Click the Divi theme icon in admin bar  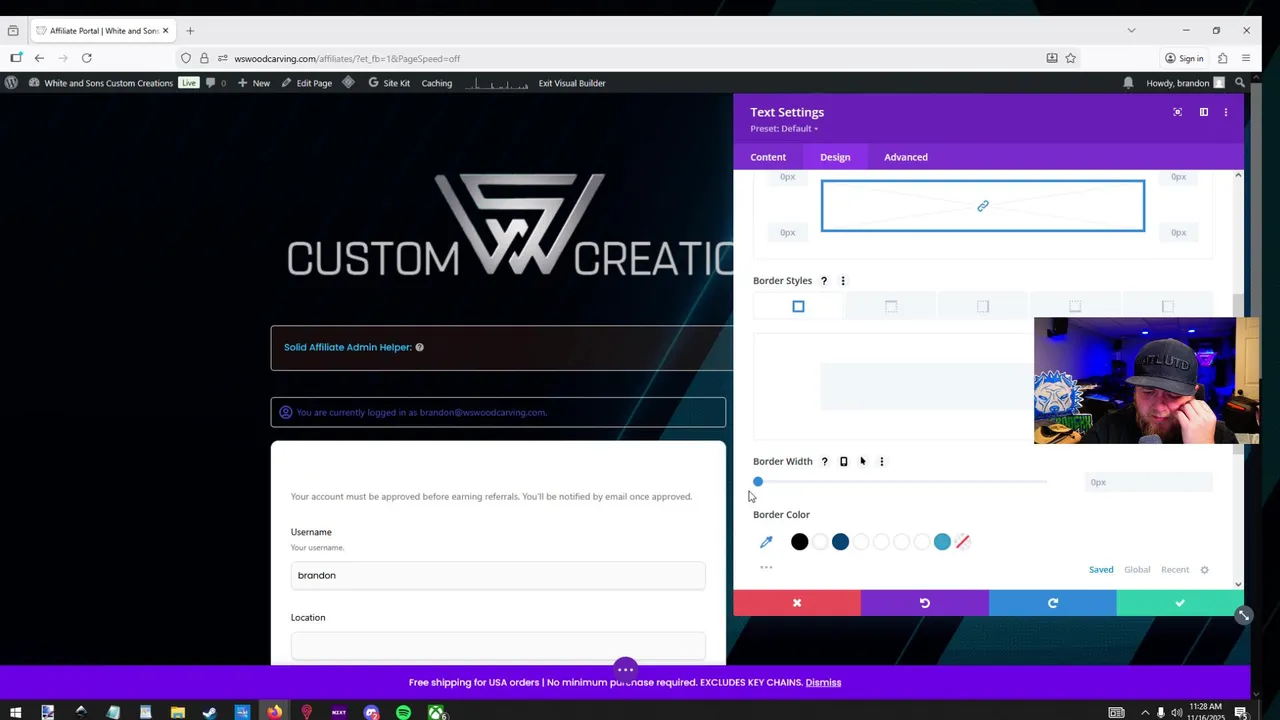point(348,83)
